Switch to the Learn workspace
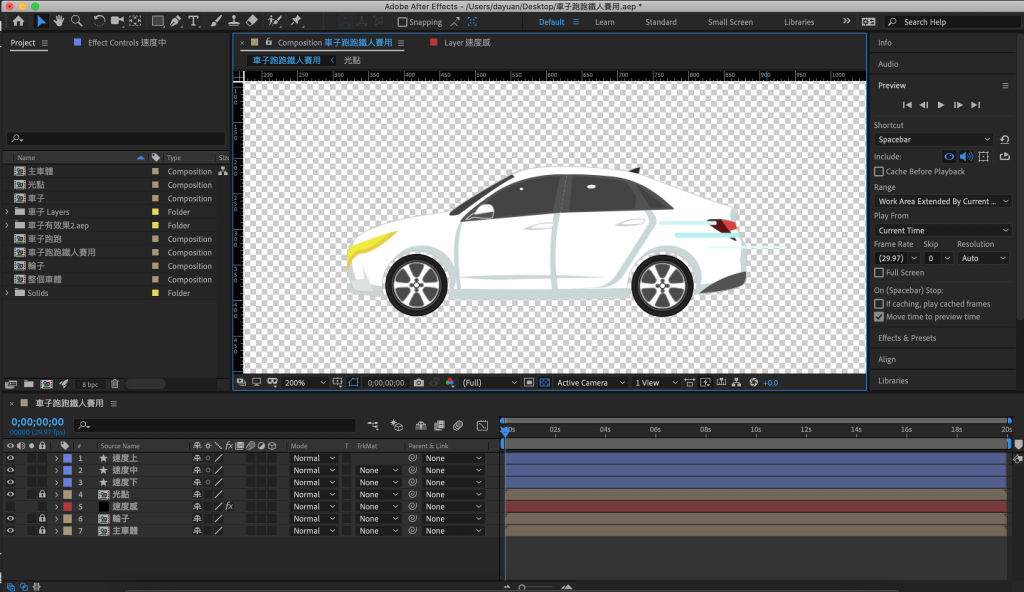The width and height of the screenshot is (1024, 592). (605, 22)
